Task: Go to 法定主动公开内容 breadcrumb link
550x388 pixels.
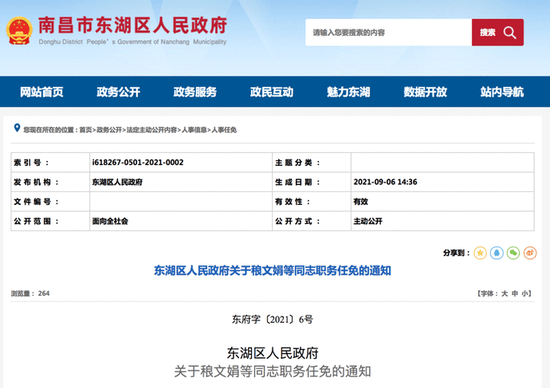Action: click(152, 130)
